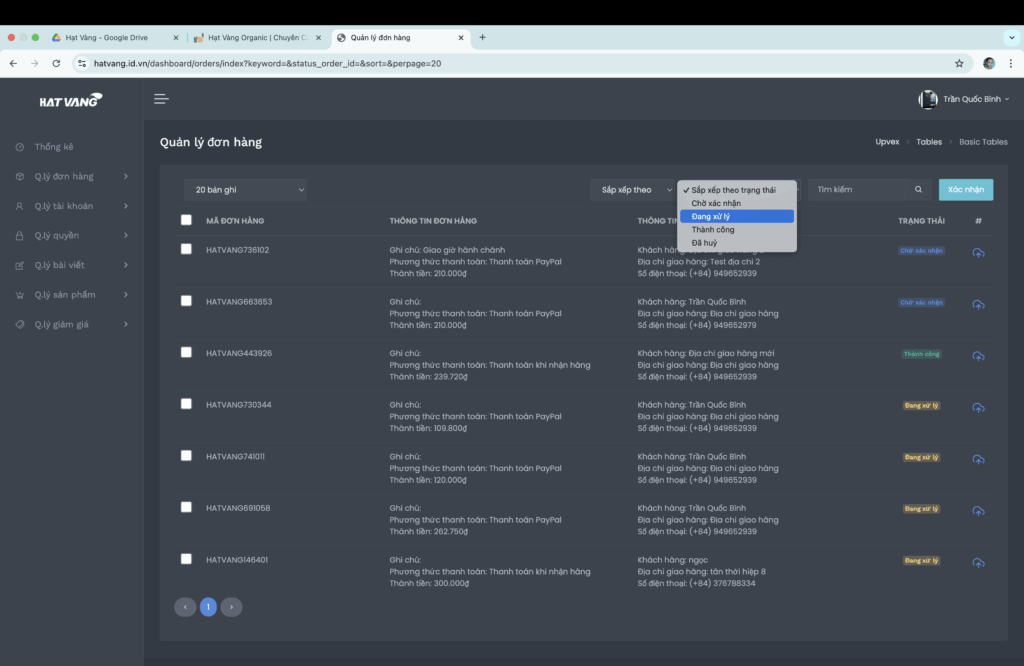The width and height of the screenshot is (1024, 666).
Task: Expand Q.lý sản phẩm sidebar menu
Action: 72,294
